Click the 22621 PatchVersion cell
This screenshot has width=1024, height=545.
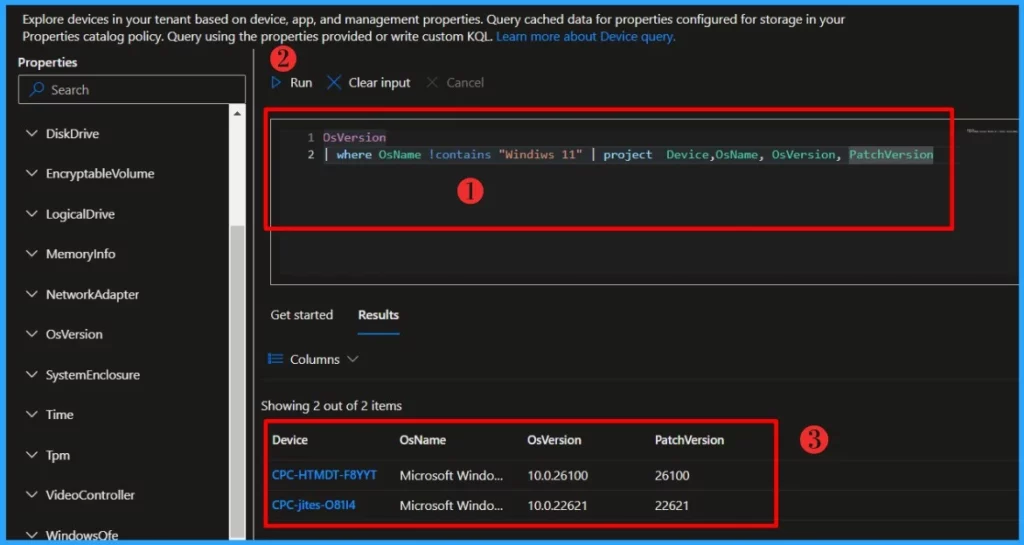(672, 505)
